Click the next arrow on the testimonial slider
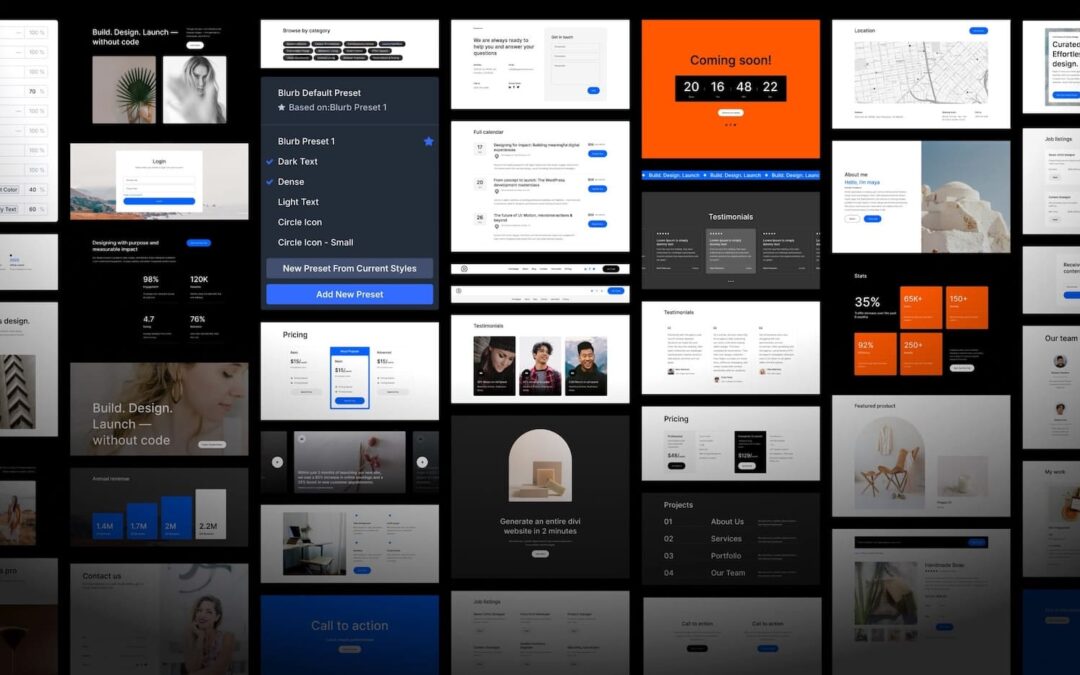Image resolution: width=1080 pixels, height=675 pixels. (x=422, y=462)
